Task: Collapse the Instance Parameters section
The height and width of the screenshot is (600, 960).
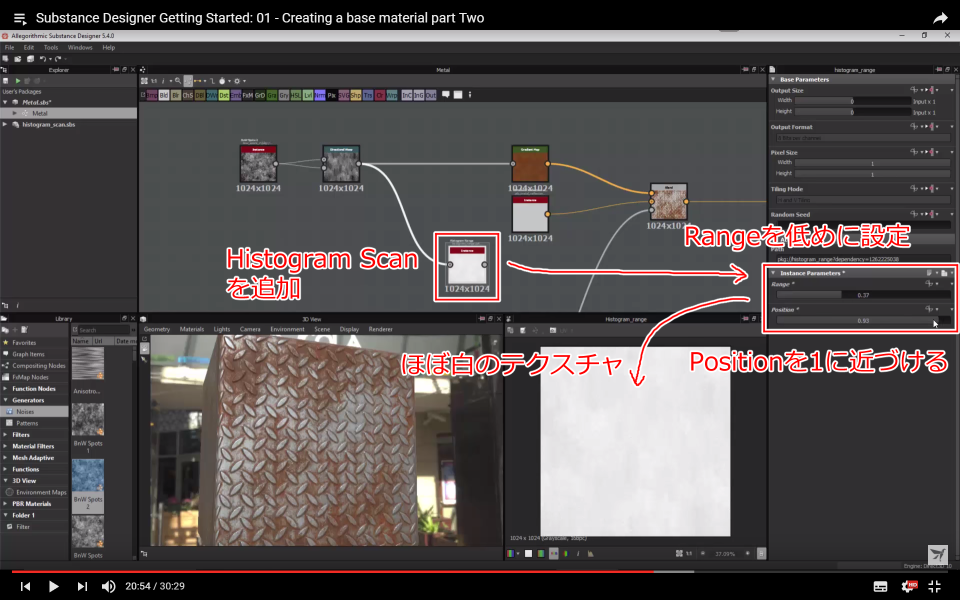Action: pos(773,273)
